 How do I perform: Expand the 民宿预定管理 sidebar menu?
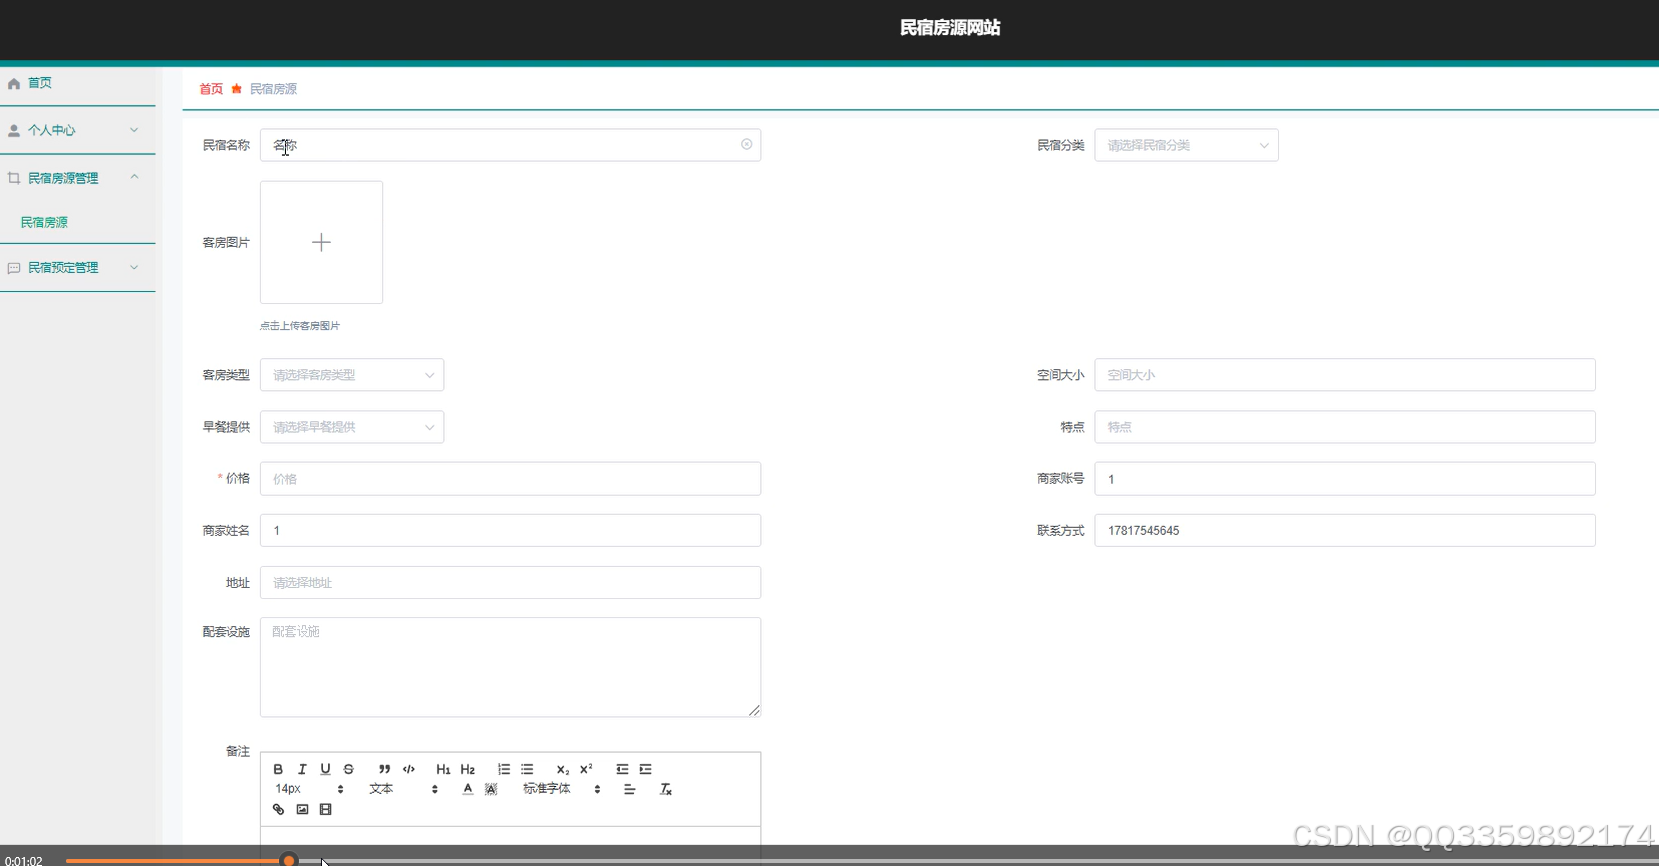[78, 268]
